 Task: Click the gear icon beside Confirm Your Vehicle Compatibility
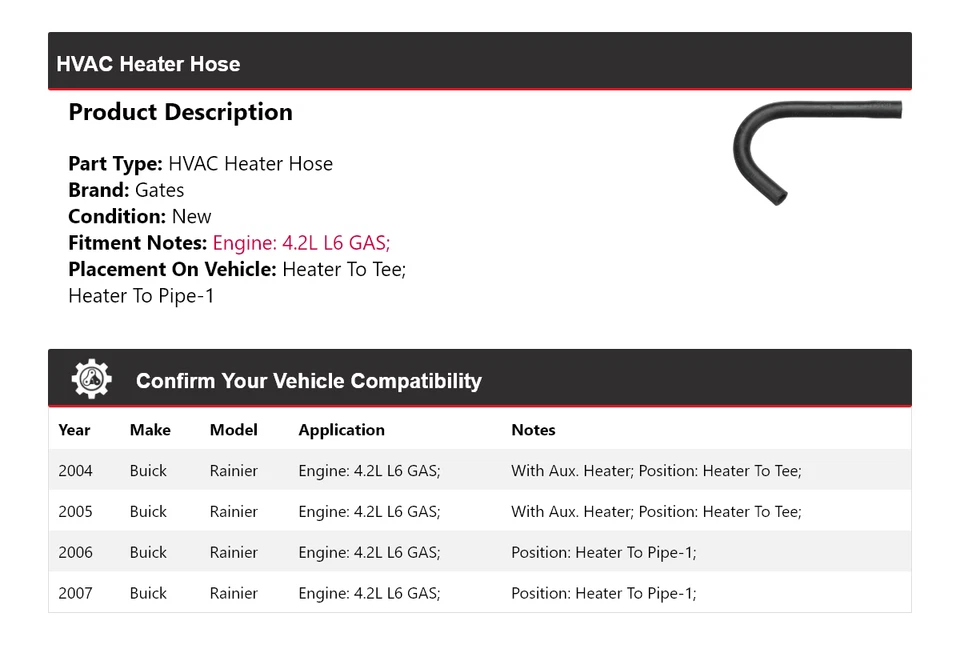click(91, 379)
